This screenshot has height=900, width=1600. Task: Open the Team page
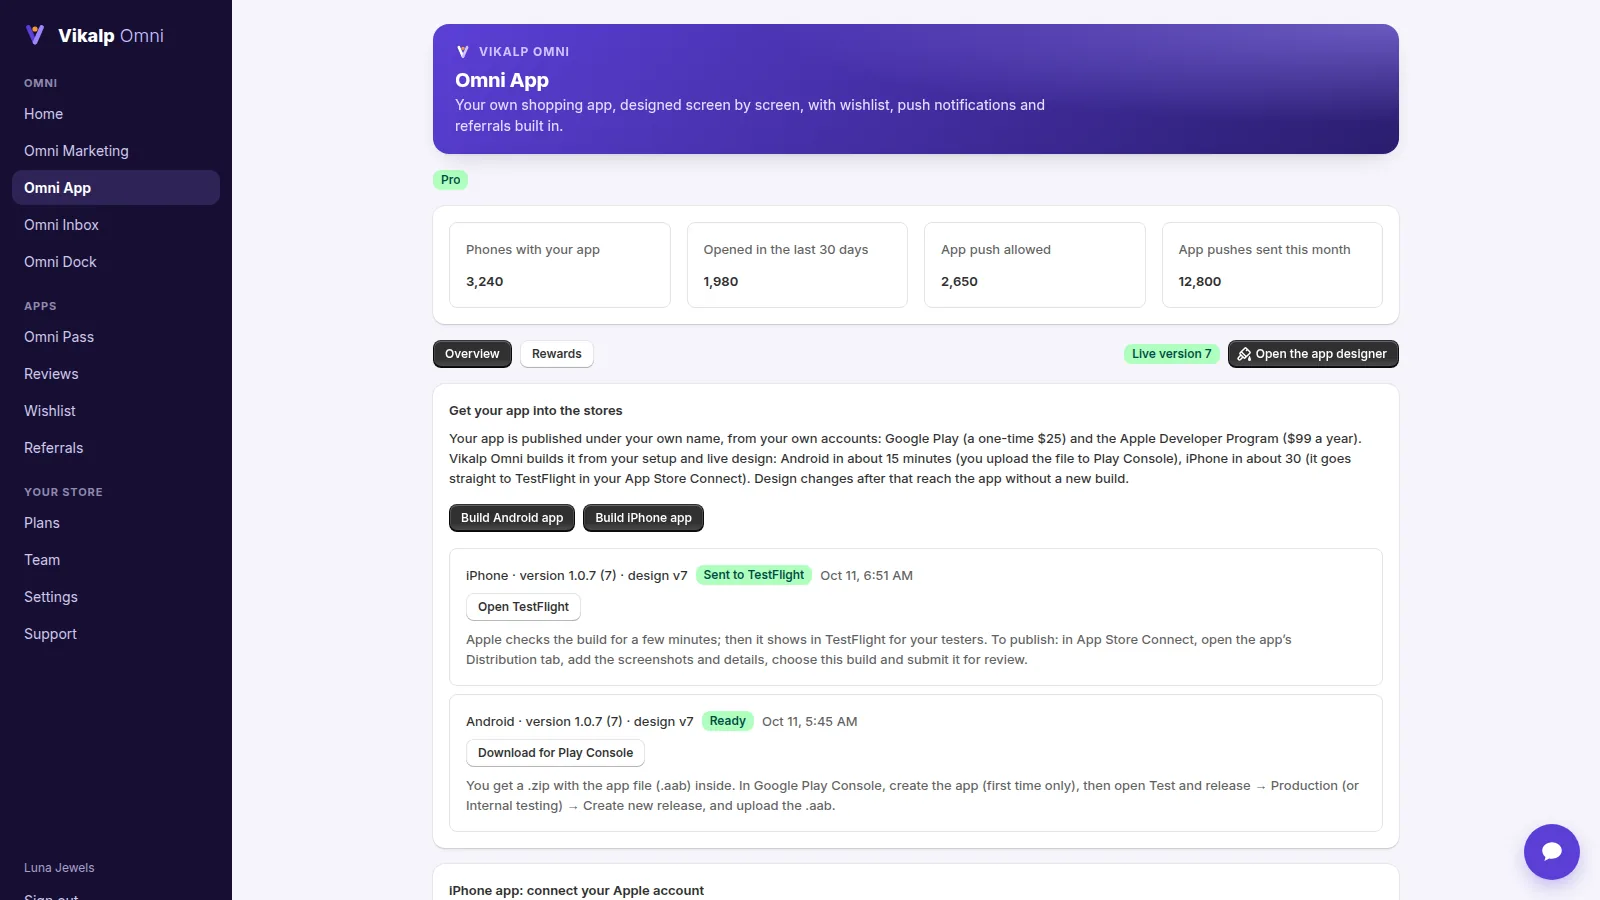116,560
